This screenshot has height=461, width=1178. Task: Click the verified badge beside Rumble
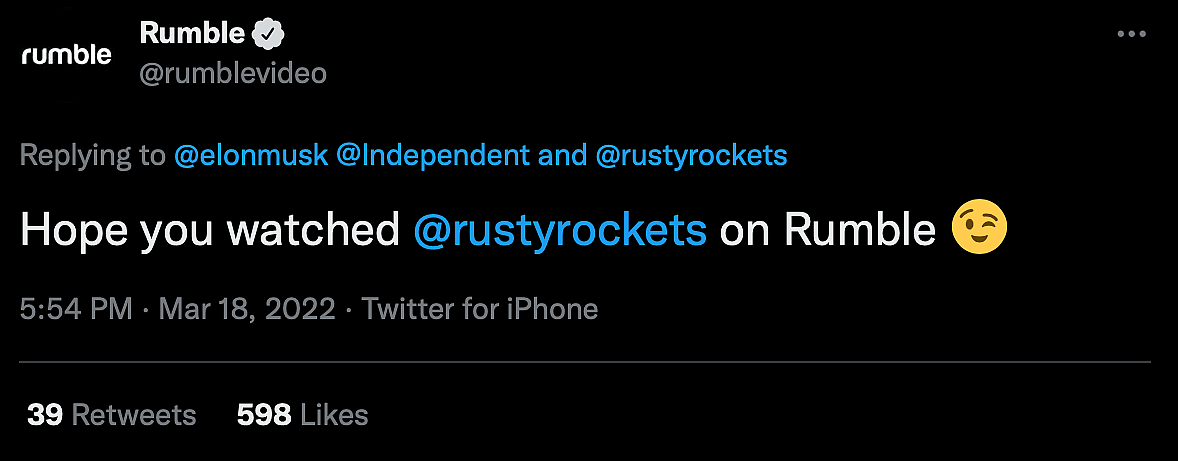coord(268,33)
